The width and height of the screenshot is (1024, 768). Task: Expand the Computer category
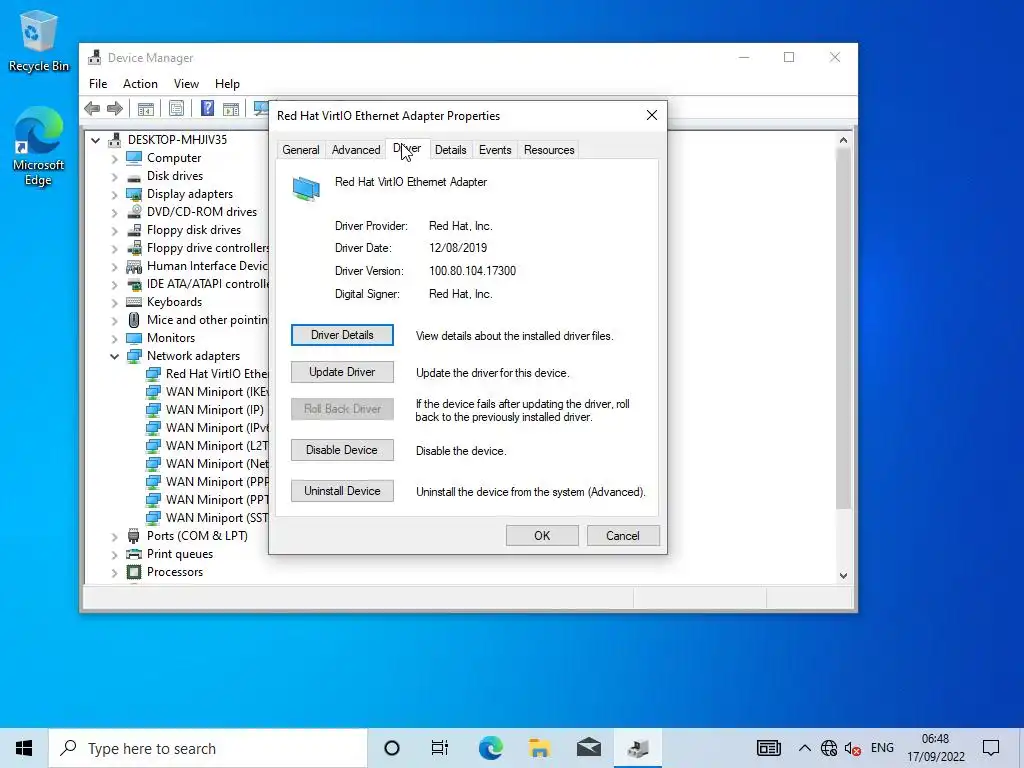[114, 158]
